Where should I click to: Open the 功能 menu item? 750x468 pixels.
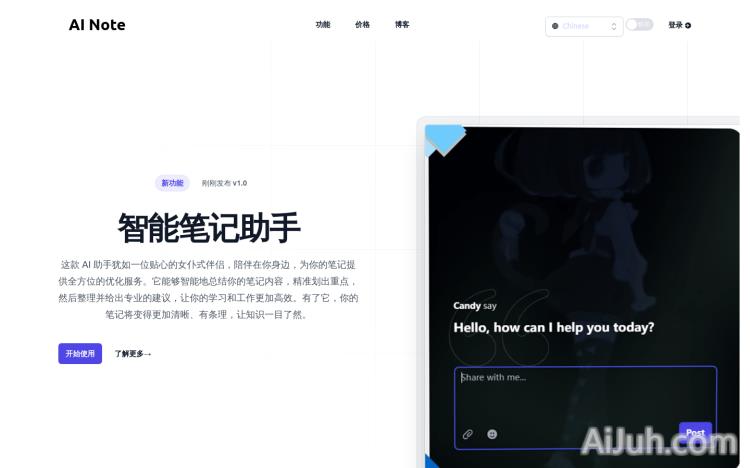323,24
